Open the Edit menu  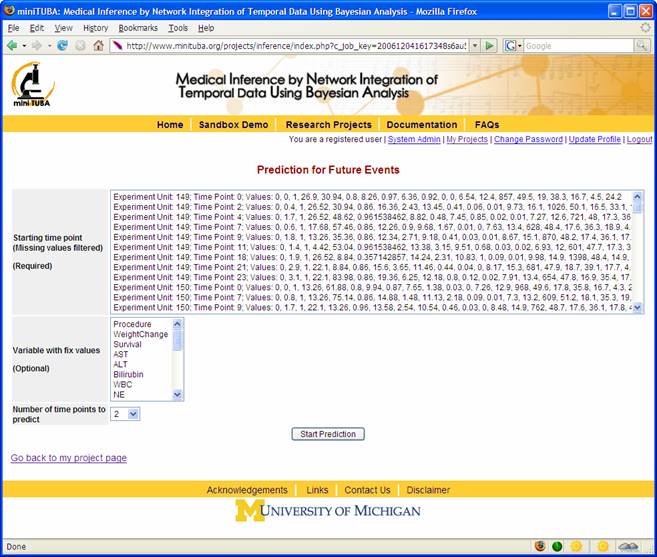point(36,28)
